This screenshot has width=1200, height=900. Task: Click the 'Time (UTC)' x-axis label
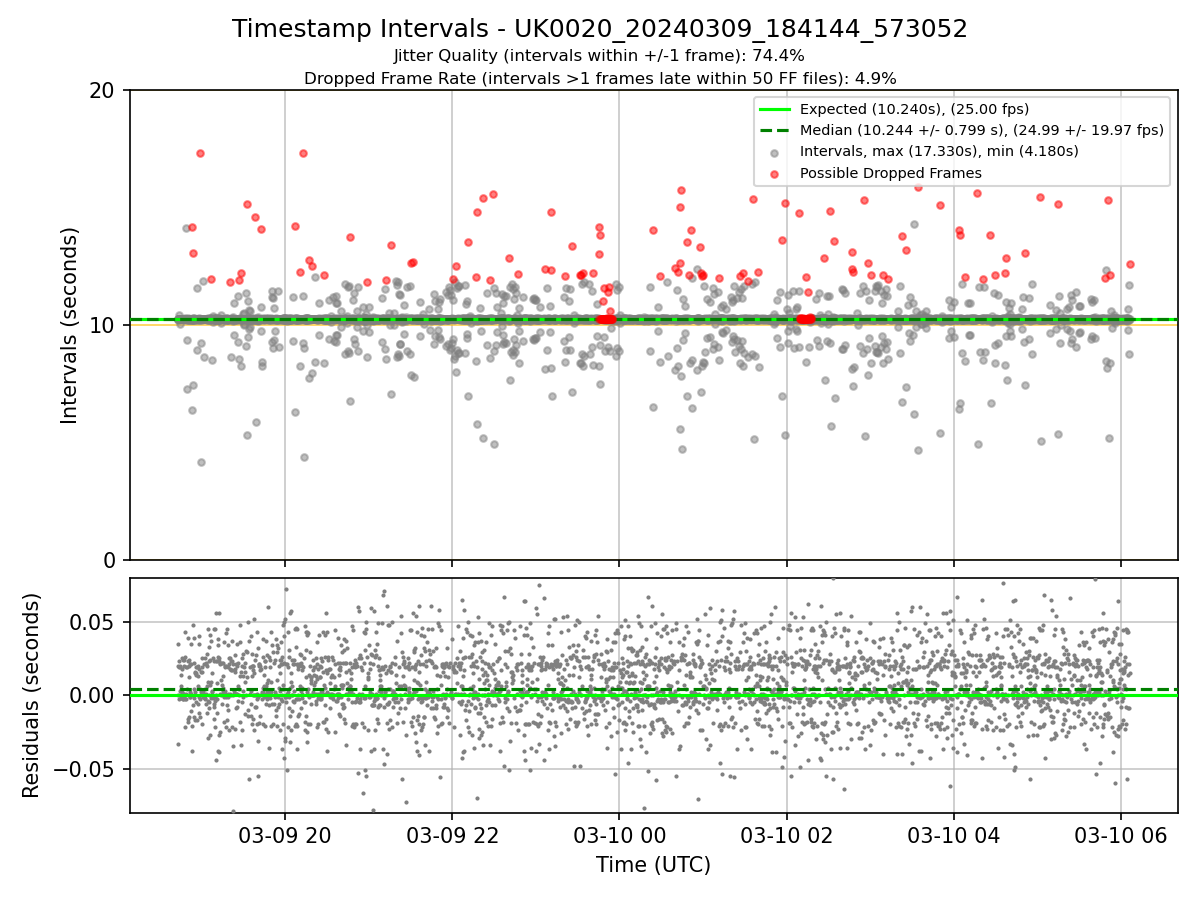click(653, 865)
